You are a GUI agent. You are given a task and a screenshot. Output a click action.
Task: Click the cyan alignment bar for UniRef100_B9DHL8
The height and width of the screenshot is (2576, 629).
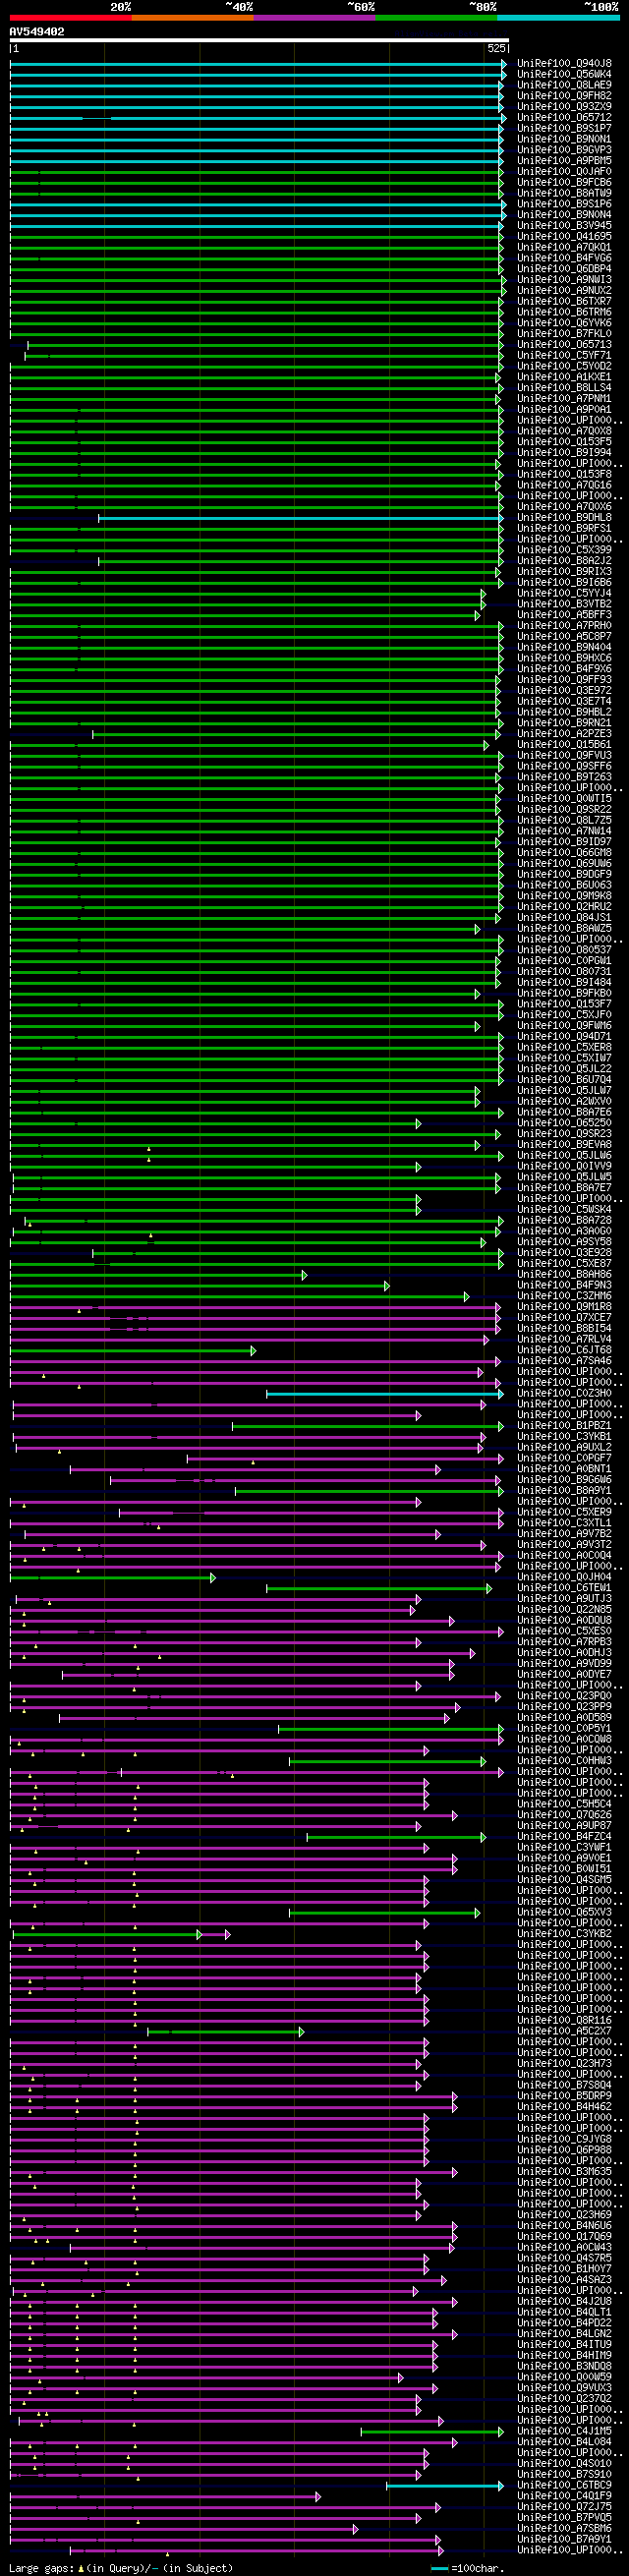tap(300, 518)
